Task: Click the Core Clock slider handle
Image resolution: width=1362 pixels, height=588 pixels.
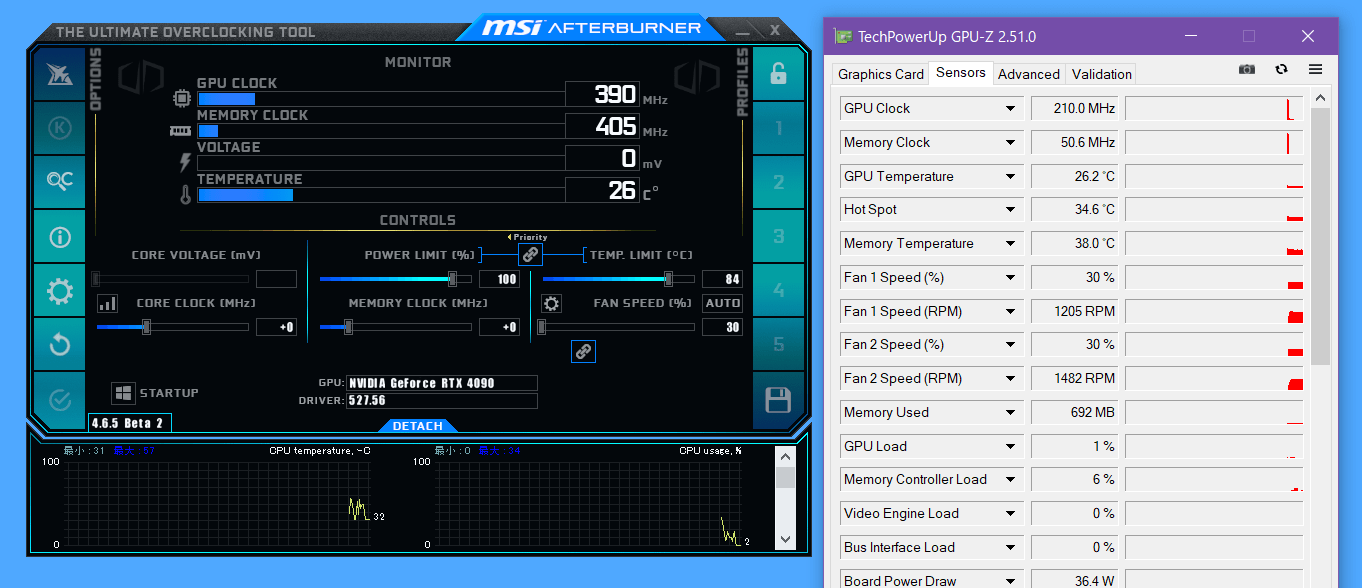Action: point(146,327)
